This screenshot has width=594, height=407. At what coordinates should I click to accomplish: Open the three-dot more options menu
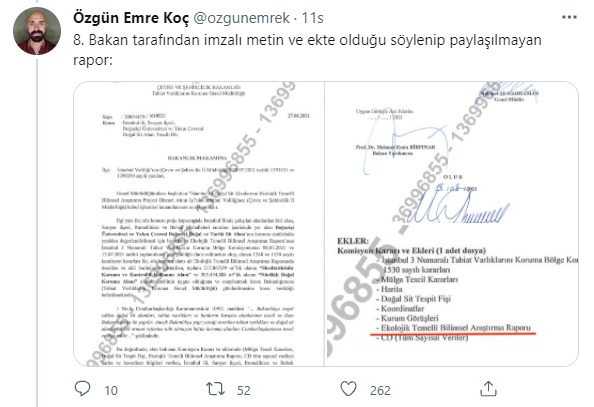(x=569, y=17)
